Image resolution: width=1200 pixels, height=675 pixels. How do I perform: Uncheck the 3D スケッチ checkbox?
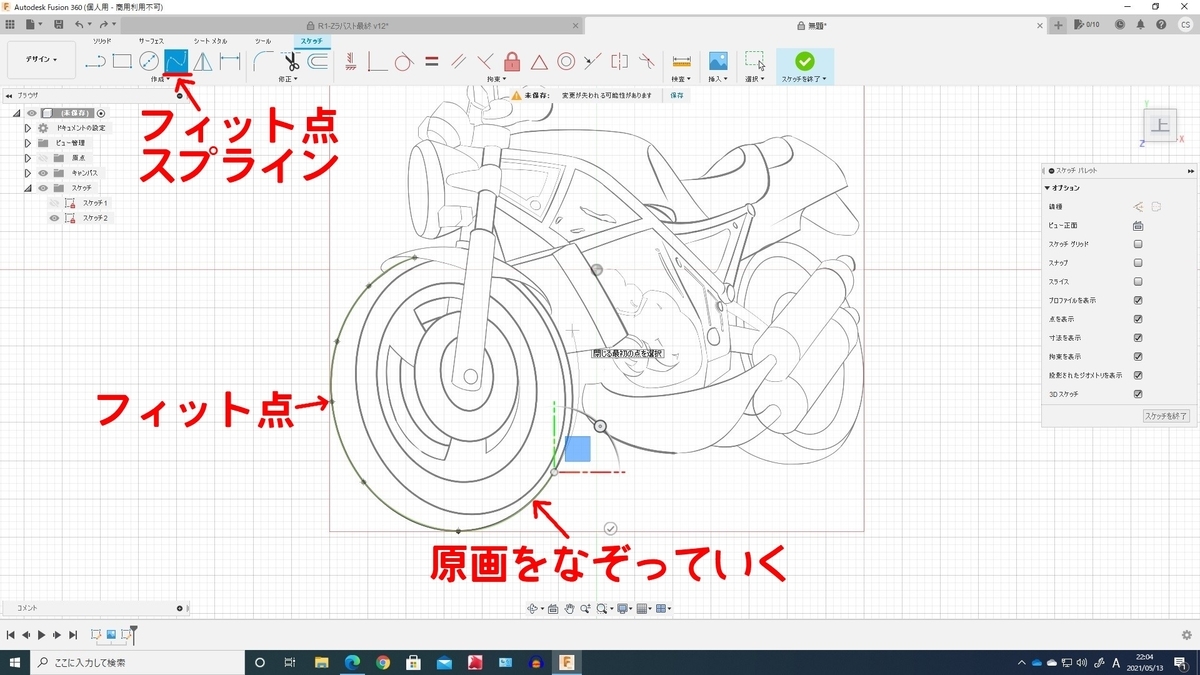pyautogui.click(x=1138, y=394)
